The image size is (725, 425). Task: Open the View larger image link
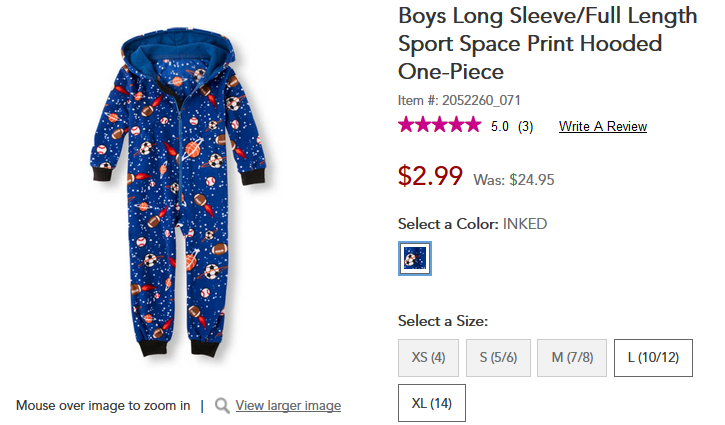pyautogui.click(x=288, y=406)
